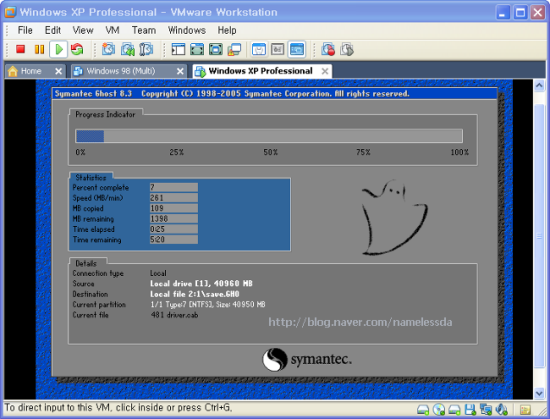Click the sound speaker device icon in status bar

[x=502, y=409]
